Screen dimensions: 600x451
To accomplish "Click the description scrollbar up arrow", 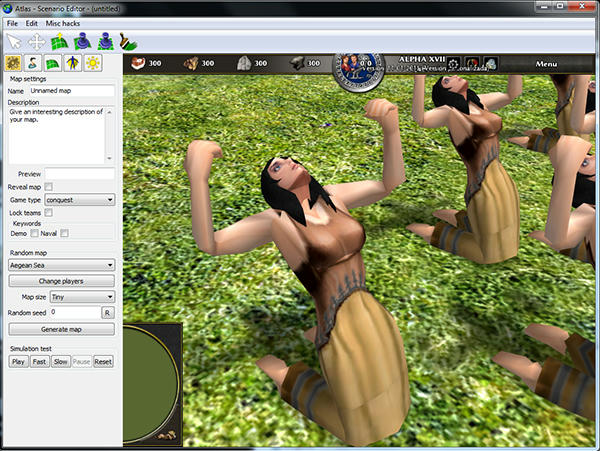I will 110,112.
